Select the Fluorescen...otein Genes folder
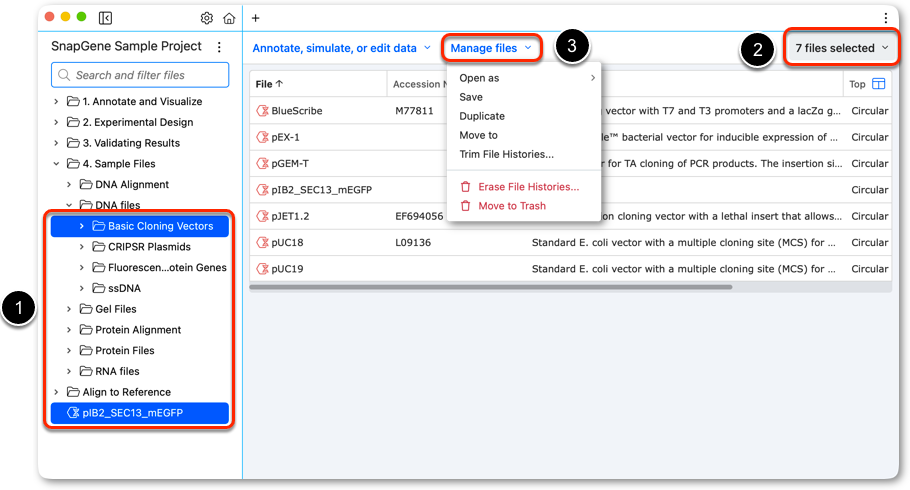 coord(167,268)
